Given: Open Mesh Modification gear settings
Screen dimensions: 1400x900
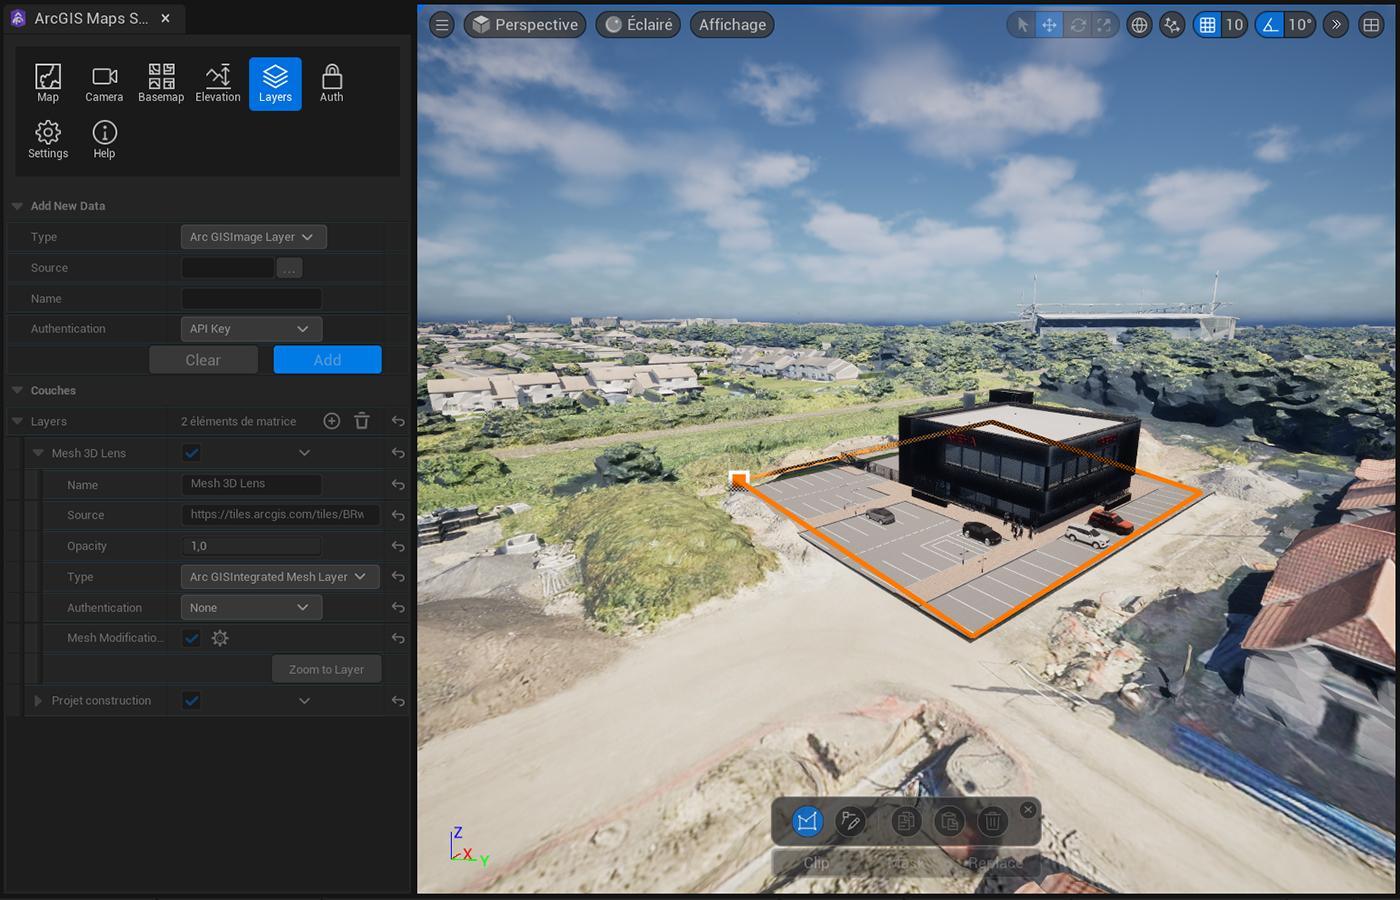Looking at the screenshot, I should point(220,638).
